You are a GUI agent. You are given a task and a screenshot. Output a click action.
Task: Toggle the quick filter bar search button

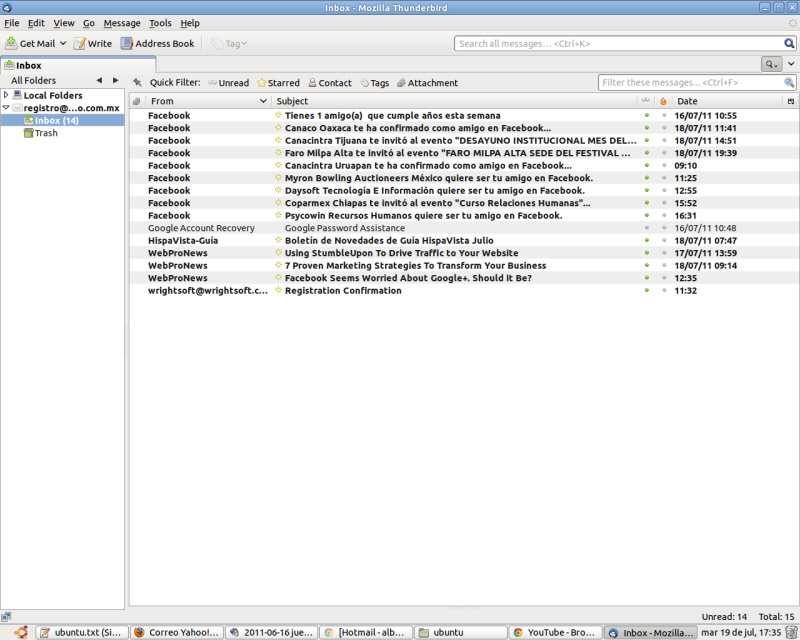click(x=771, y=64)
